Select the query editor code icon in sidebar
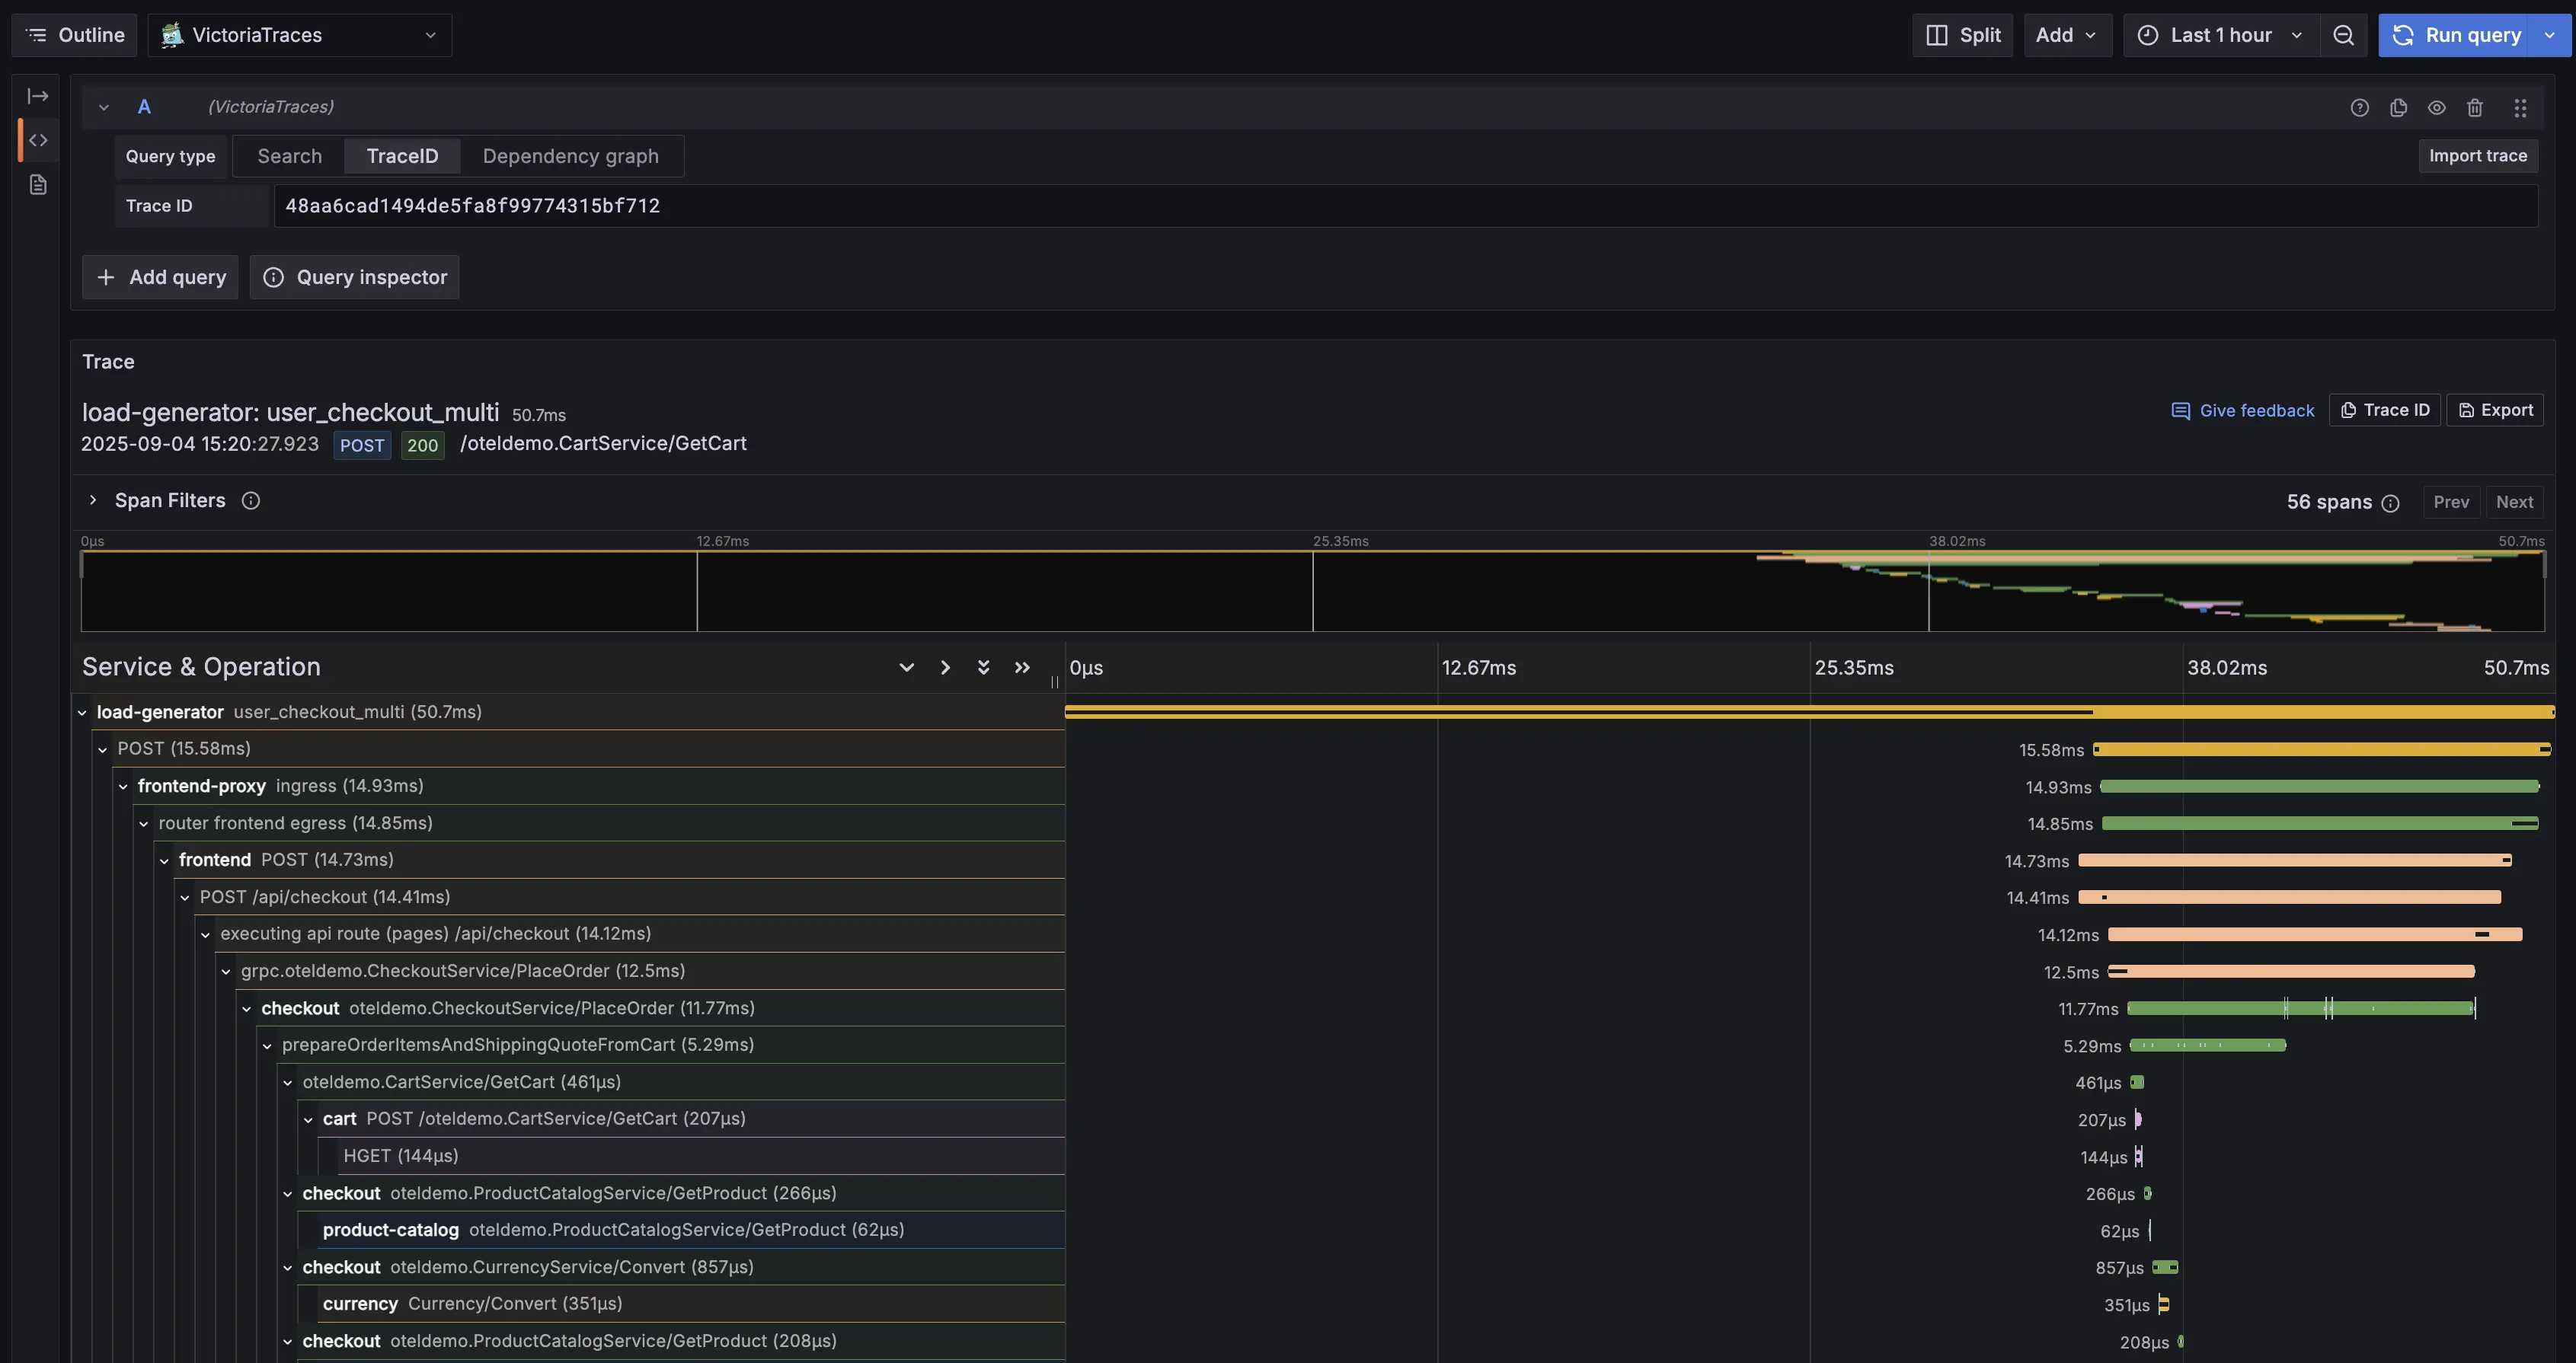The height and width of the screenshot is (1363, 2576). point(38,140)
